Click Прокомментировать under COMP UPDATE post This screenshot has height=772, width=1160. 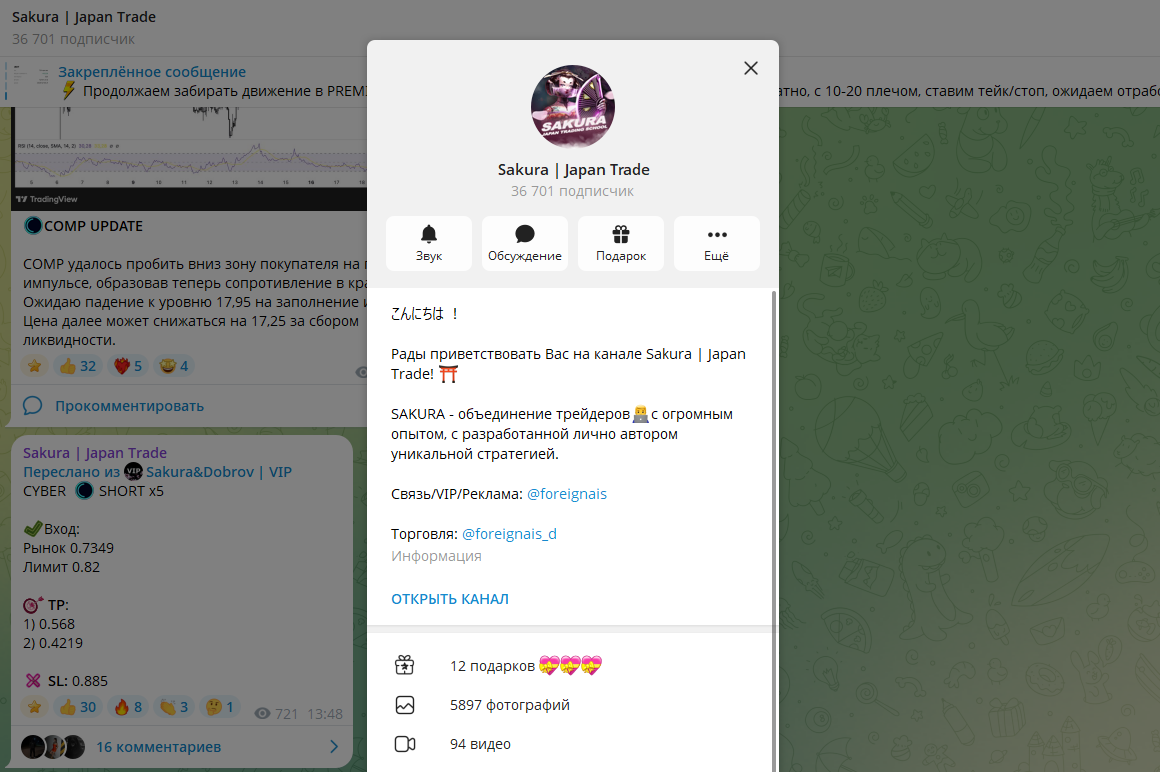(129, 406)
